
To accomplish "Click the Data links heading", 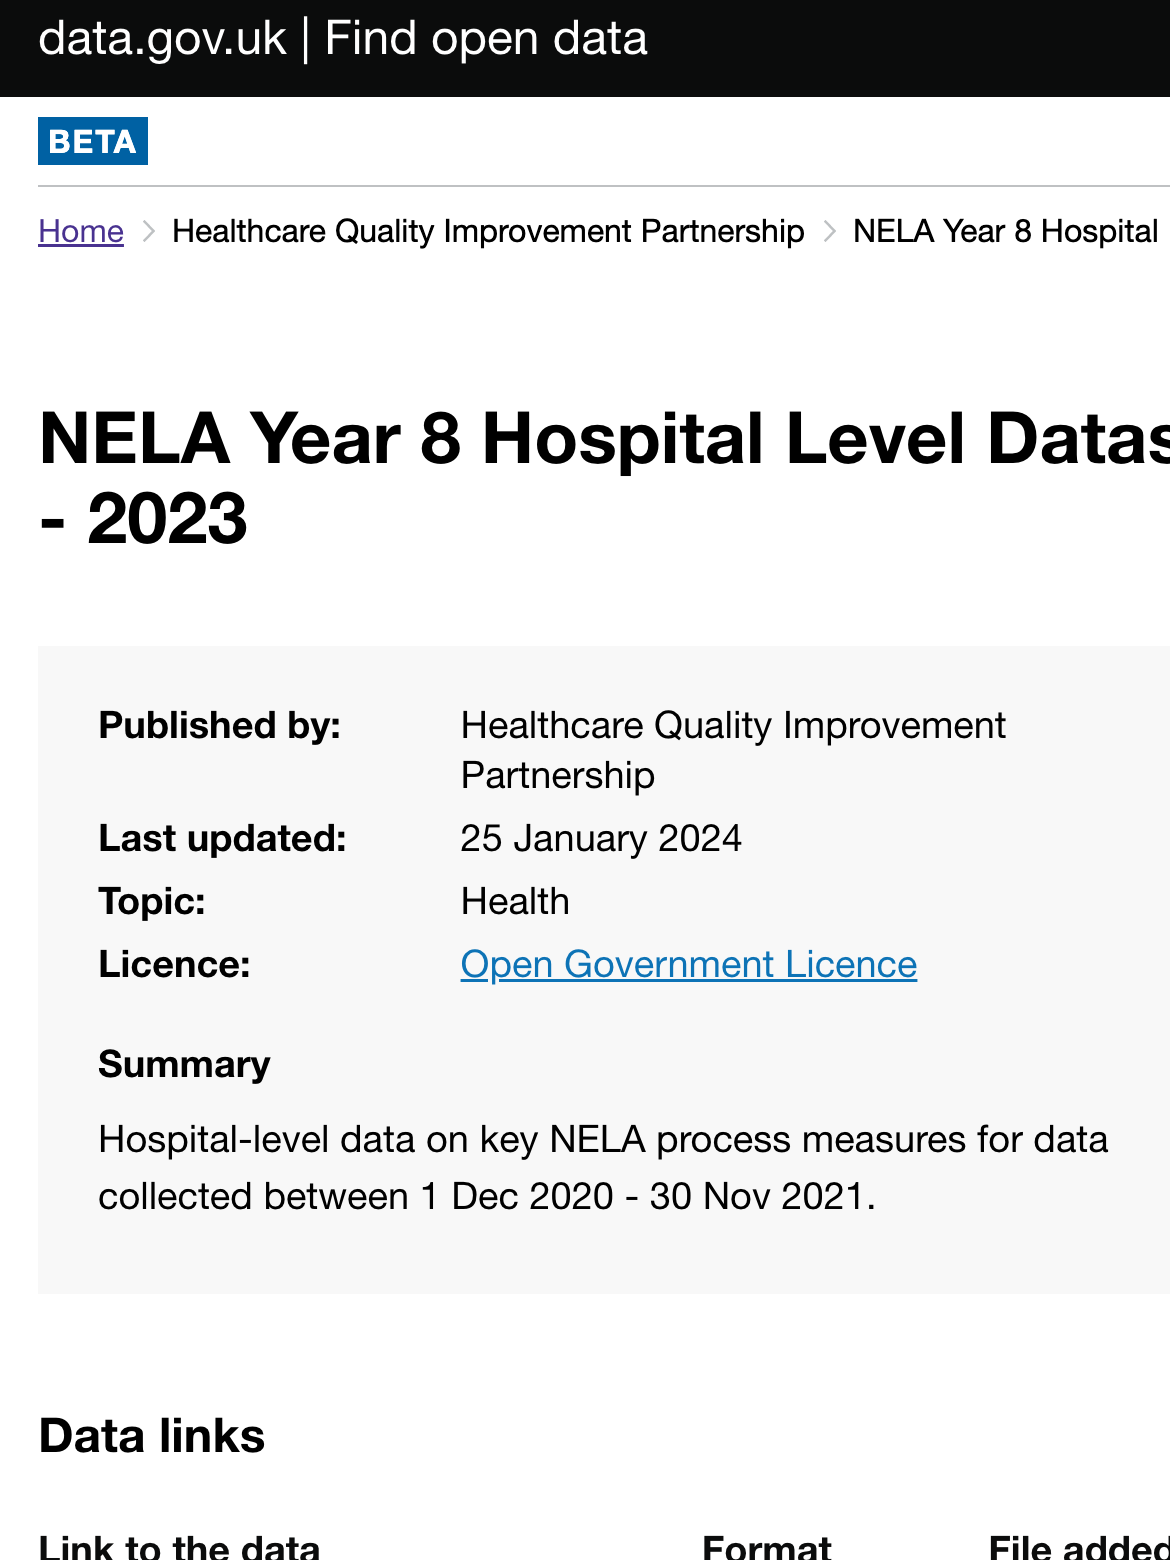I will click(x=152, y=1436).
